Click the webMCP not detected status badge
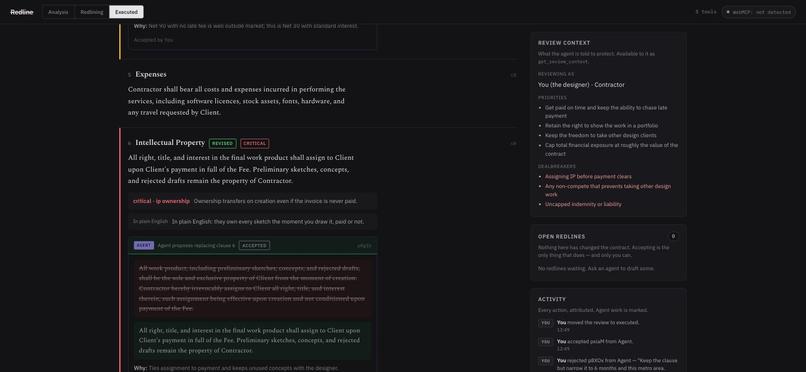806x372 pixels. tap(758, 12)
